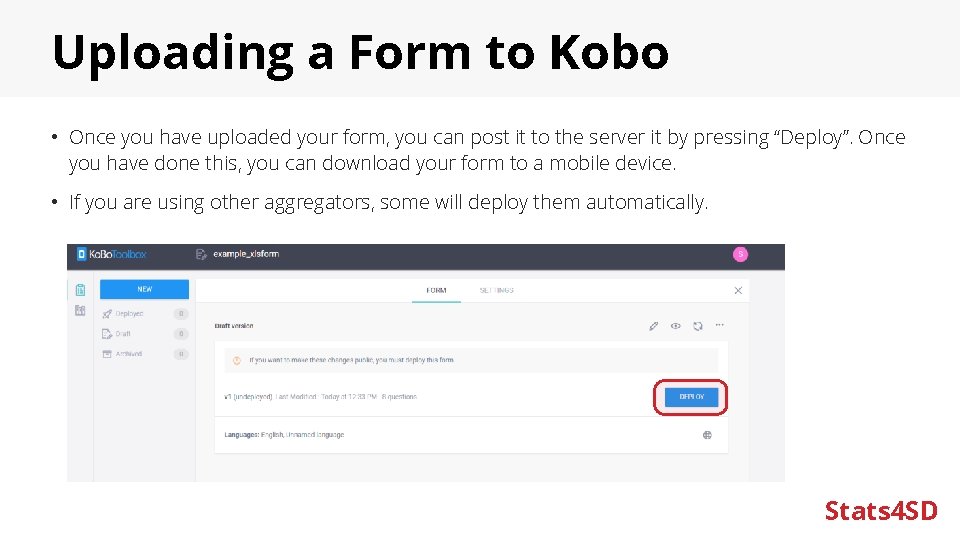Screen dimensions: 960x540
Task: Switch to the FORM tab
Action: pos(436,290)
